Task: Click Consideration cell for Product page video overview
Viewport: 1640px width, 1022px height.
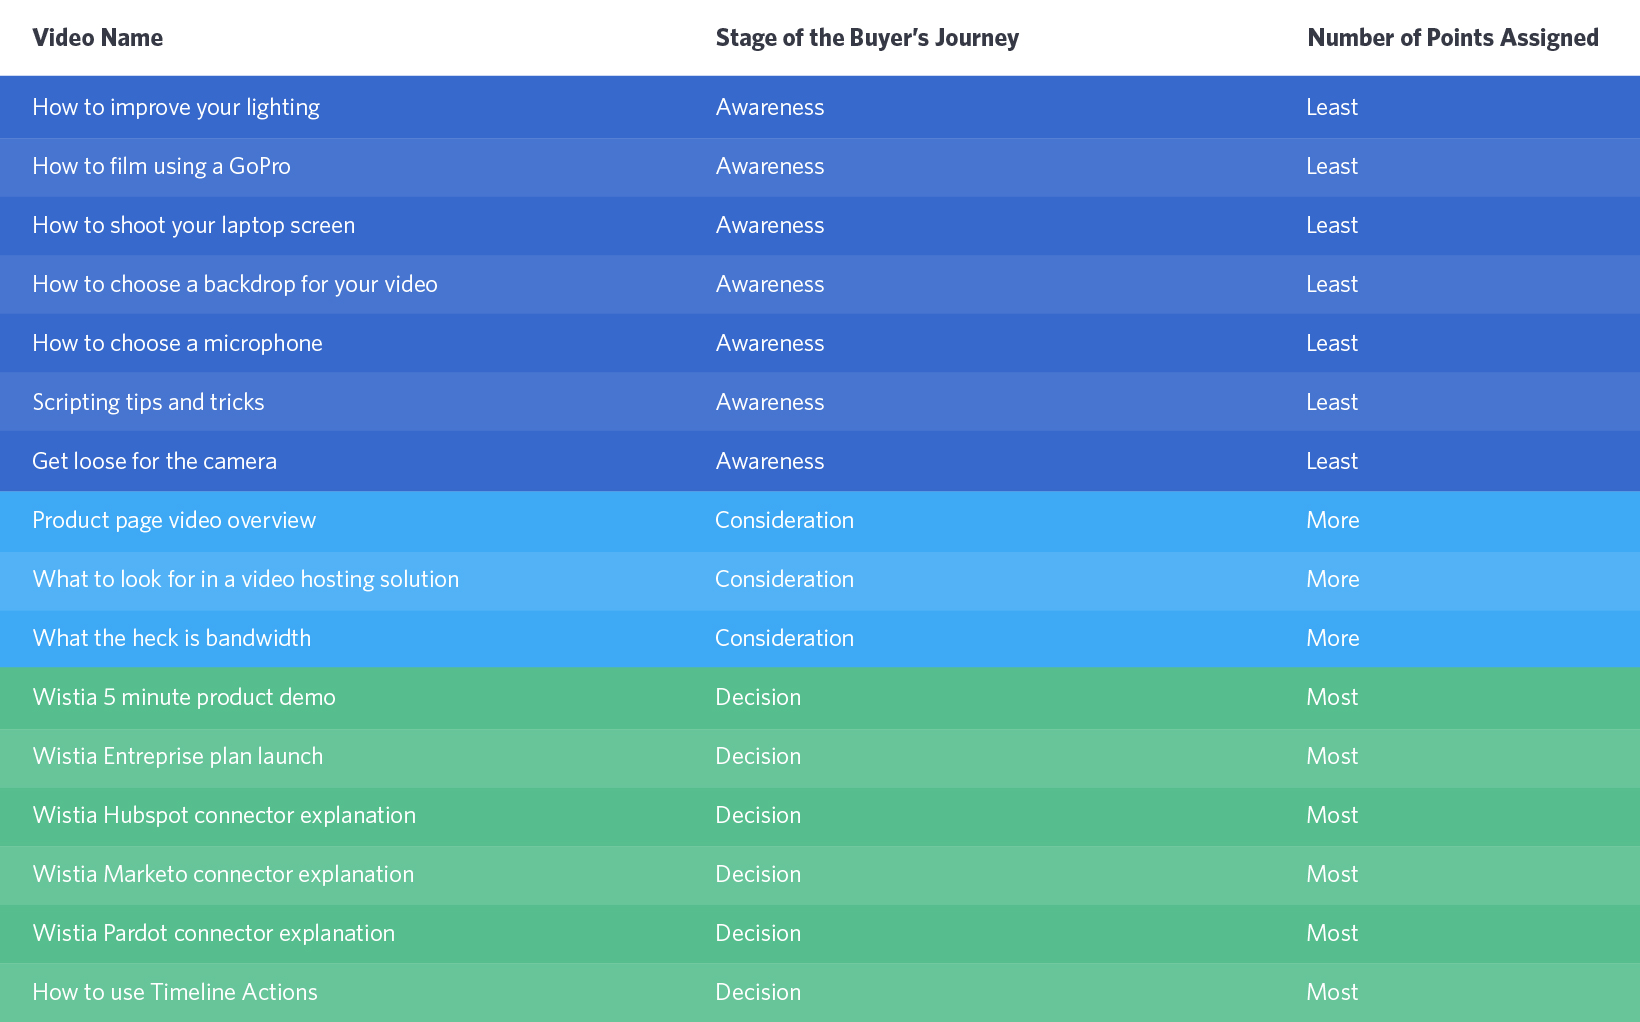Action: 784,520
